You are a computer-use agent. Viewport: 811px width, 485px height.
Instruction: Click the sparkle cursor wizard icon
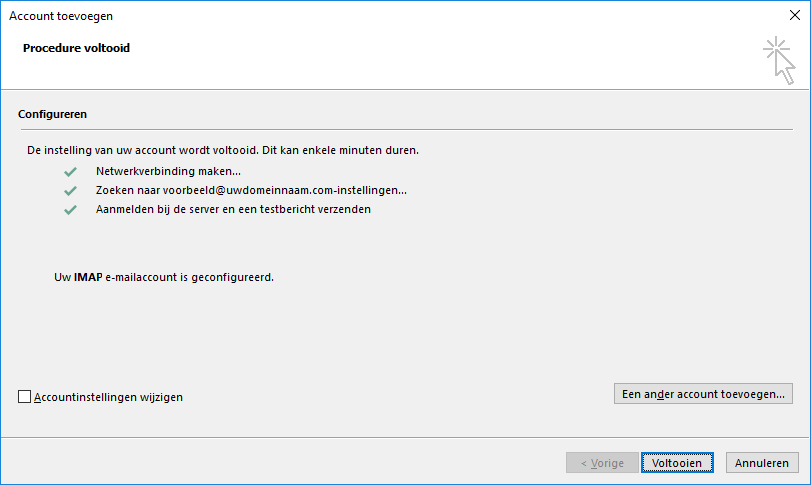779,60
